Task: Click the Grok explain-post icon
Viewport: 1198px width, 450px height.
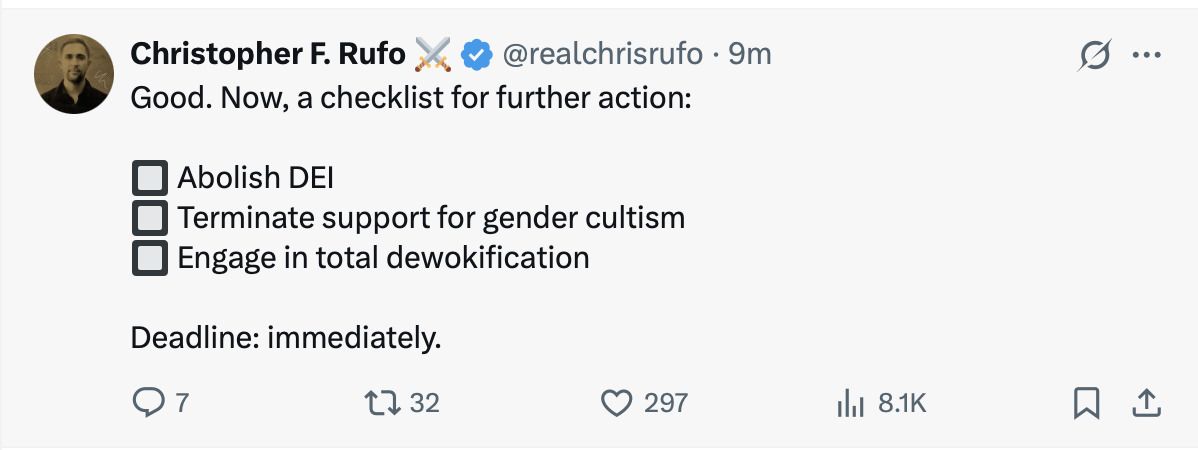Action: [x=1095, y=56]
